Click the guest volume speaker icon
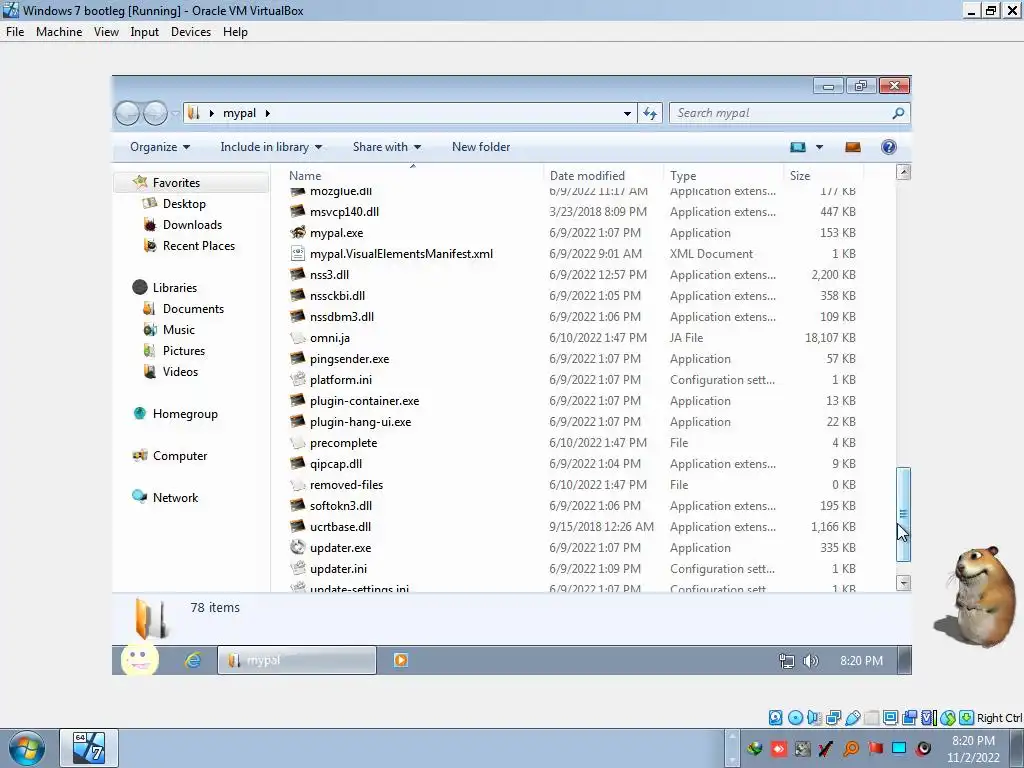 (x=810, y=661)
